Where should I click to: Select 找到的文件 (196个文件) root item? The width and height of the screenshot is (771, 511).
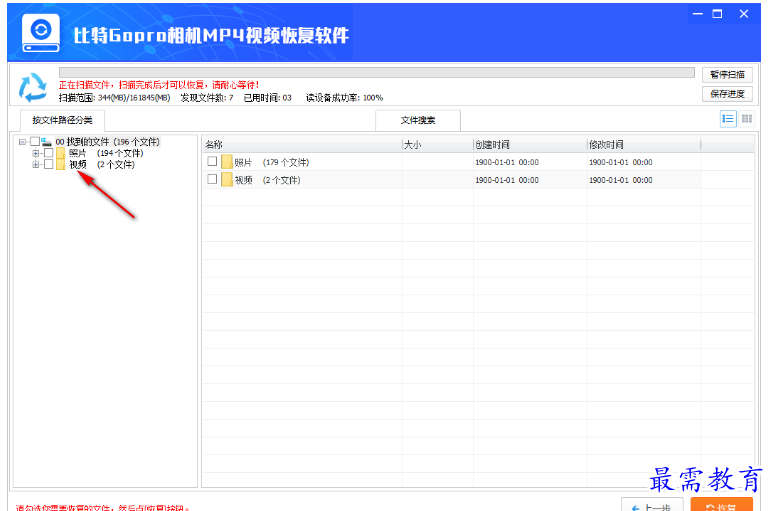pyautogui.click(x=108, y=142)
